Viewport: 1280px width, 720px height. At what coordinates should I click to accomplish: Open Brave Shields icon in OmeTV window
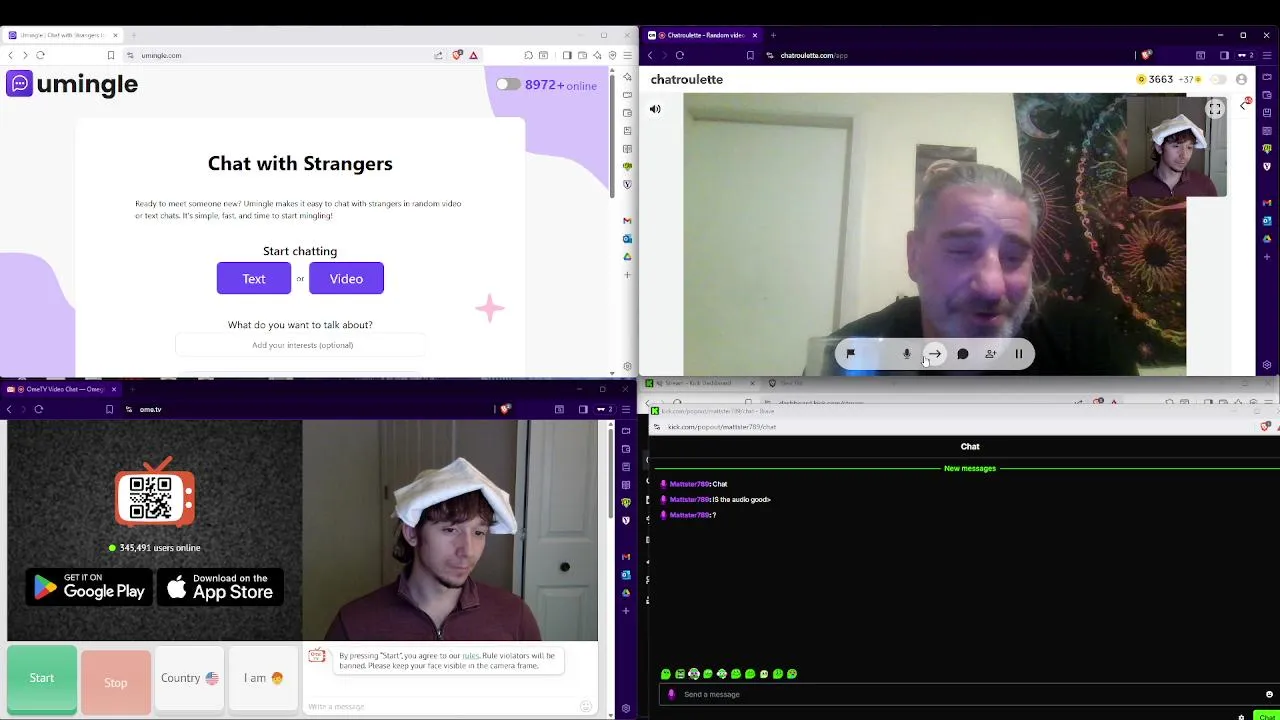point(506,409)
